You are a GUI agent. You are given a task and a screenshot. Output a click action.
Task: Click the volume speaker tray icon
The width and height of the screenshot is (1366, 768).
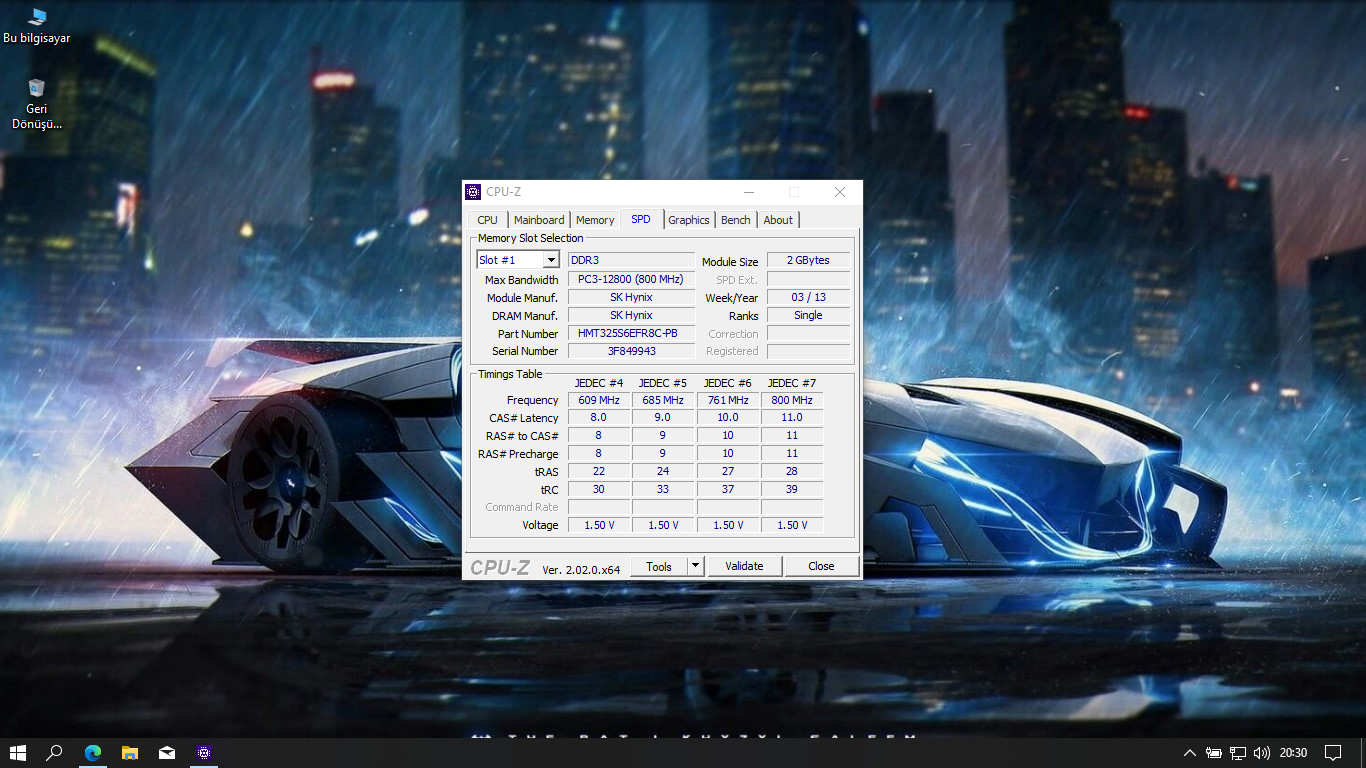[1262, 753]
